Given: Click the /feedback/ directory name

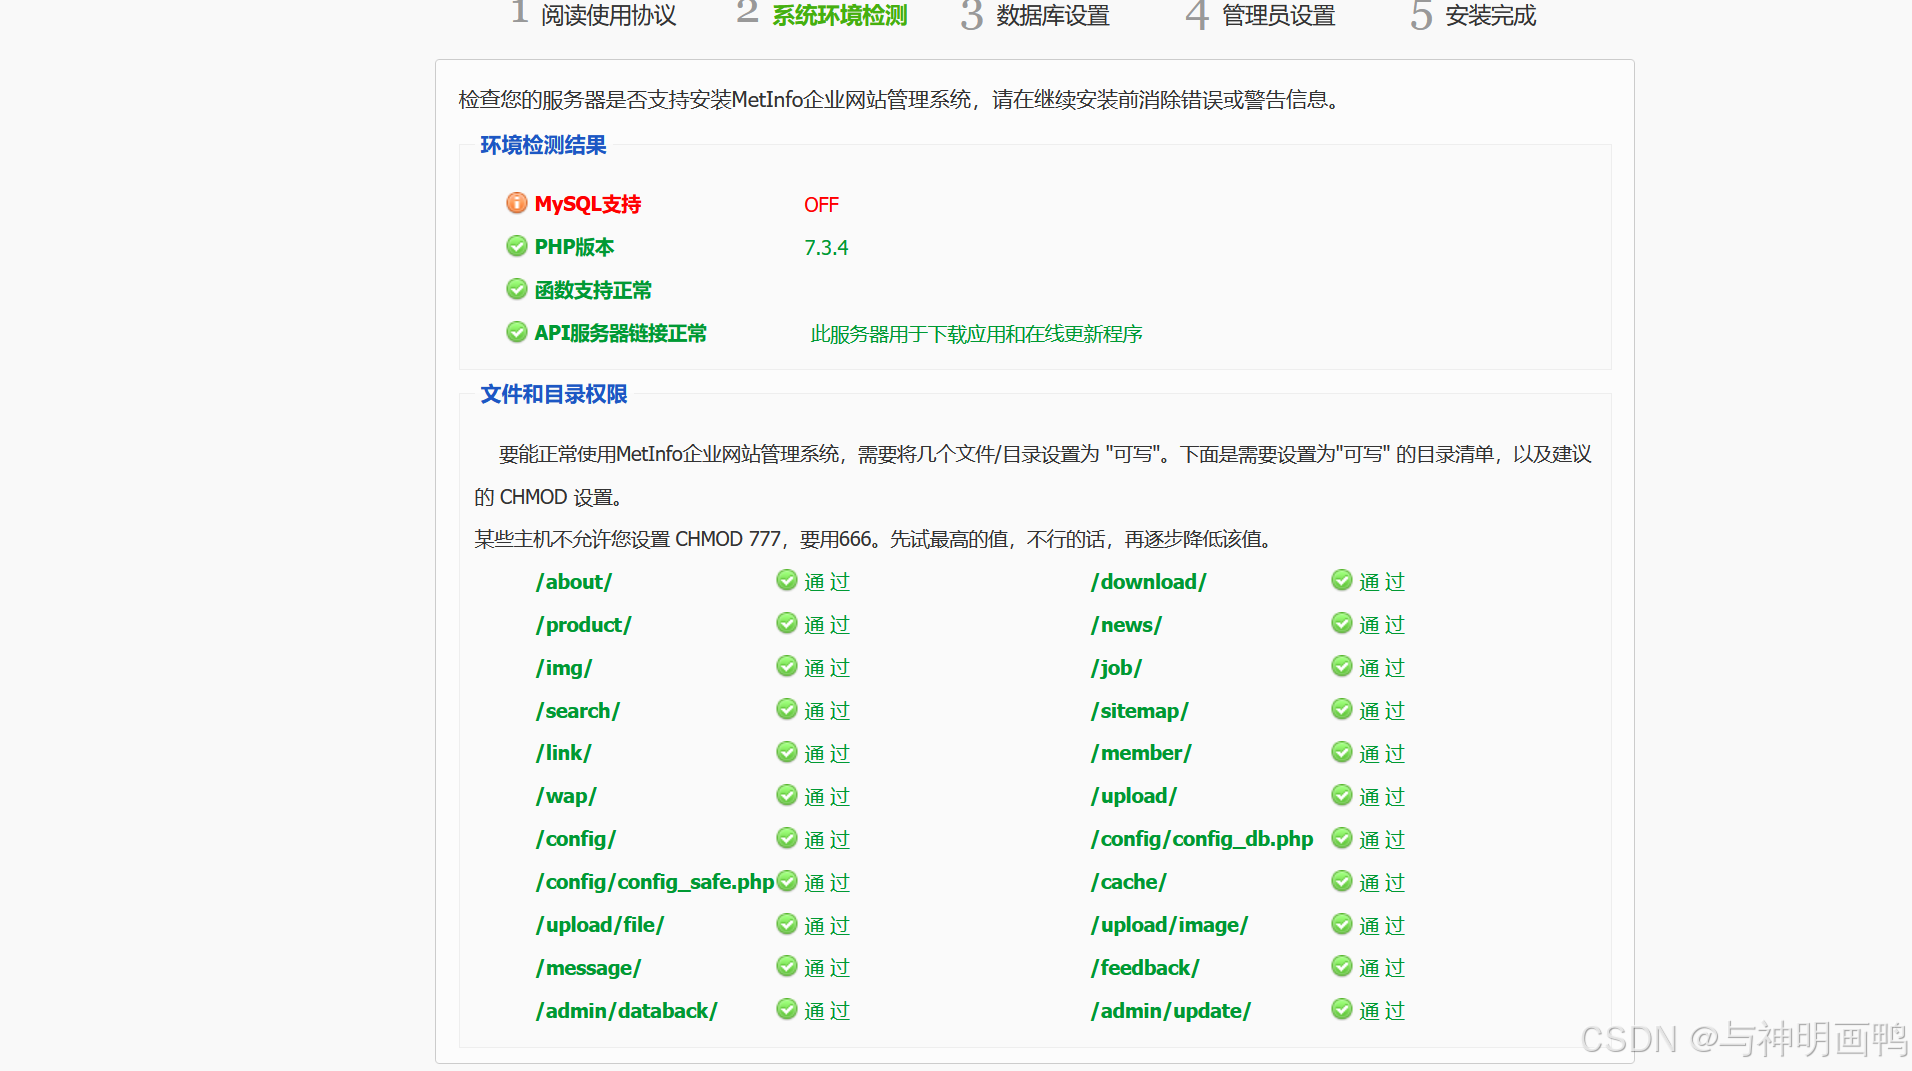Looking at the screenshot, I should 1145,968.
